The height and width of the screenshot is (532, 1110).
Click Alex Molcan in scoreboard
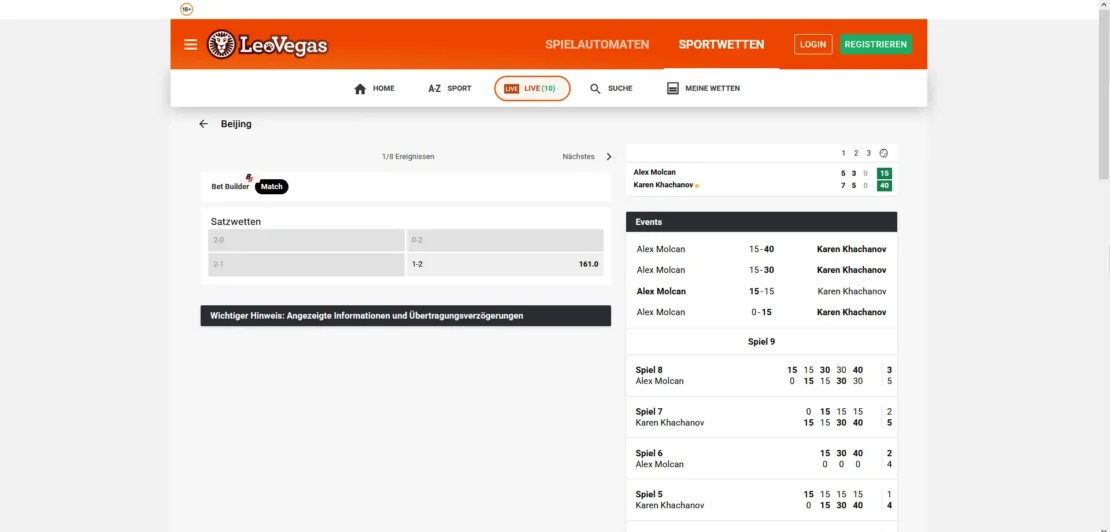coord(654,172)
